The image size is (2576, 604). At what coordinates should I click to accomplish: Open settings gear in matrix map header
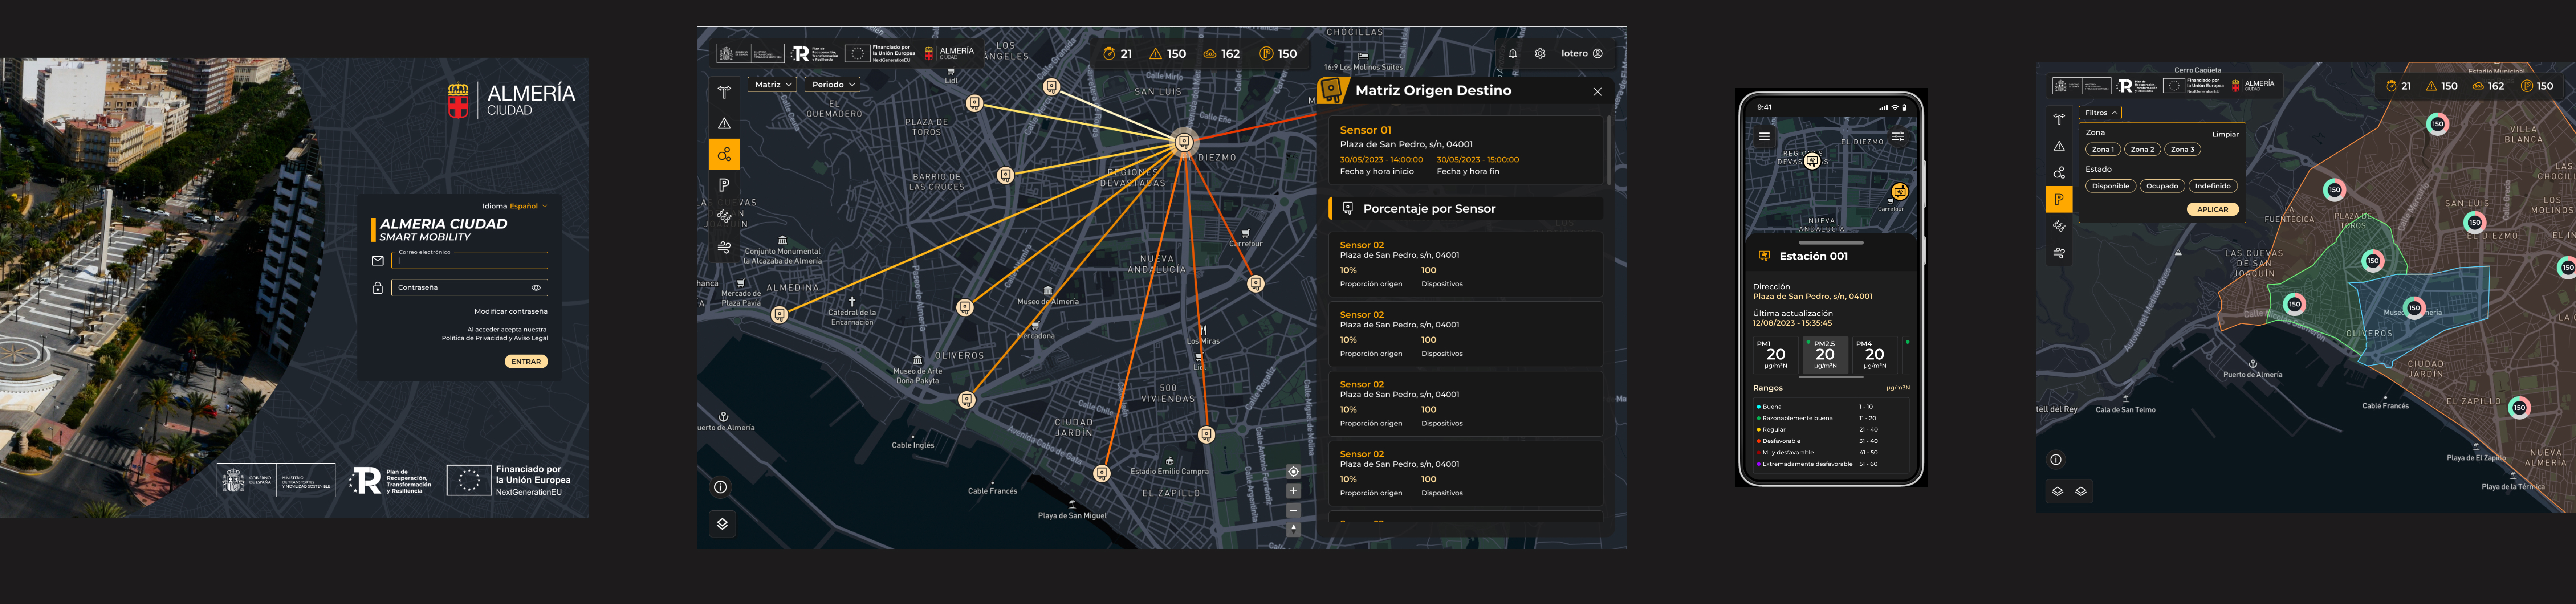[1540, 54]
